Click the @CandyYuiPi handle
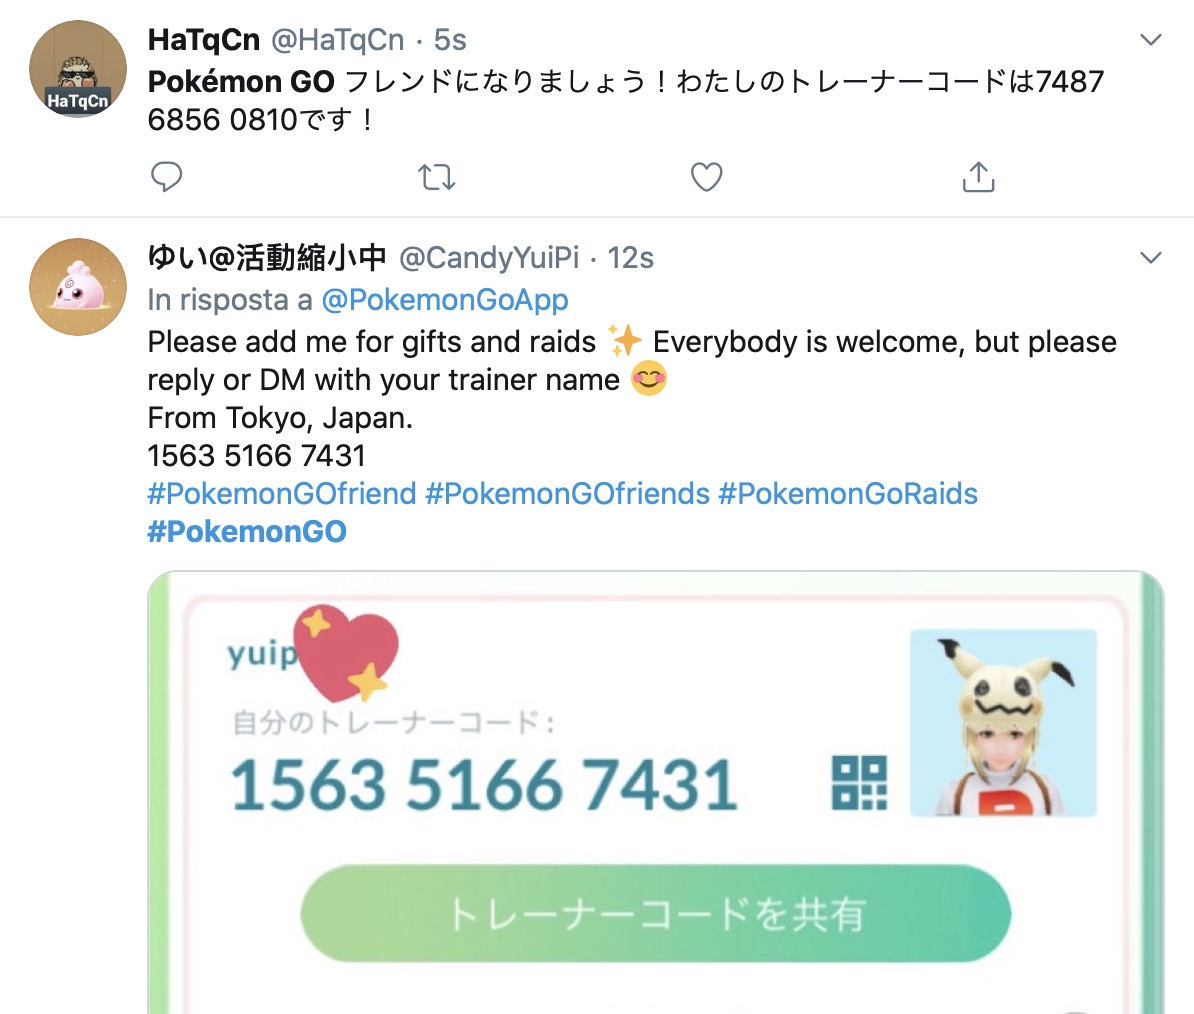Image resolution: width=1194 pixels, height=1014 pixels. (489, 257)
